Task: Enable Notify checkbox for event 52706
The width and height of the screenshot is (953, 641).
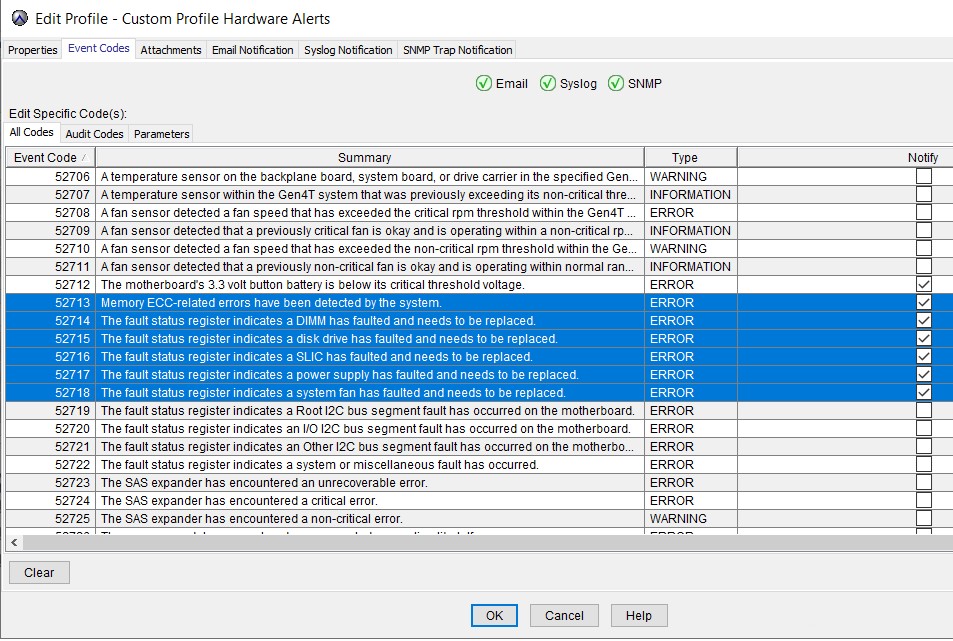Action: pyautogui.click(x=924, y=176)
